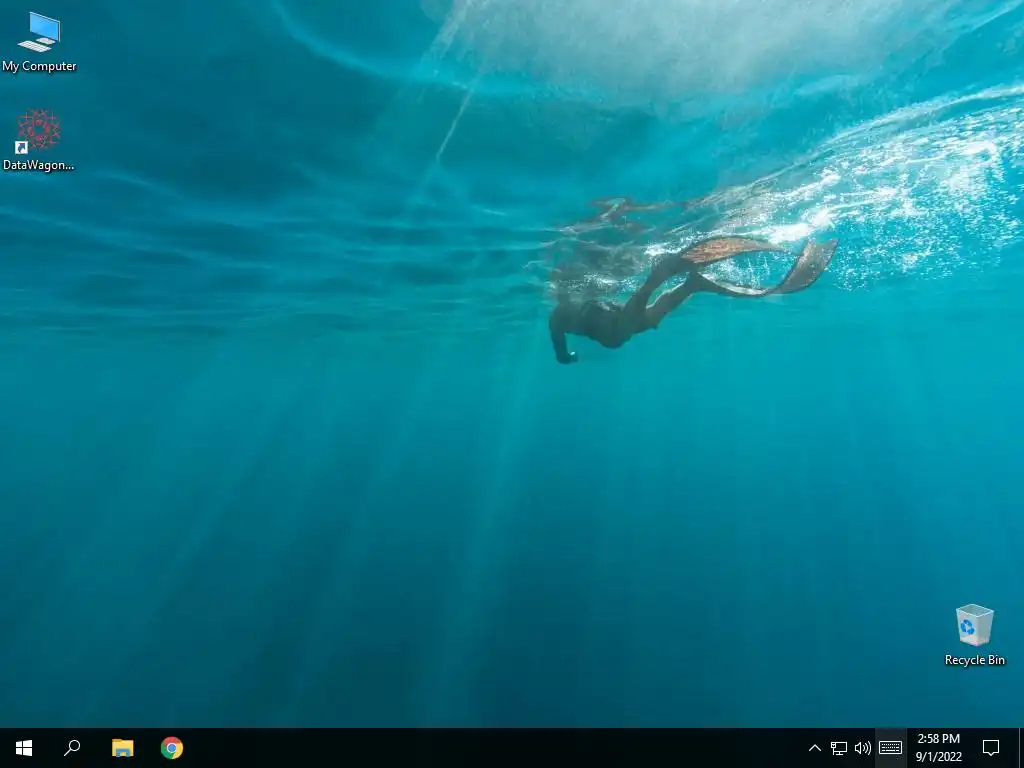Screen dimensions: 1024x768
Task: Open the Windows Start menu
Action: (x=24, y=748)
